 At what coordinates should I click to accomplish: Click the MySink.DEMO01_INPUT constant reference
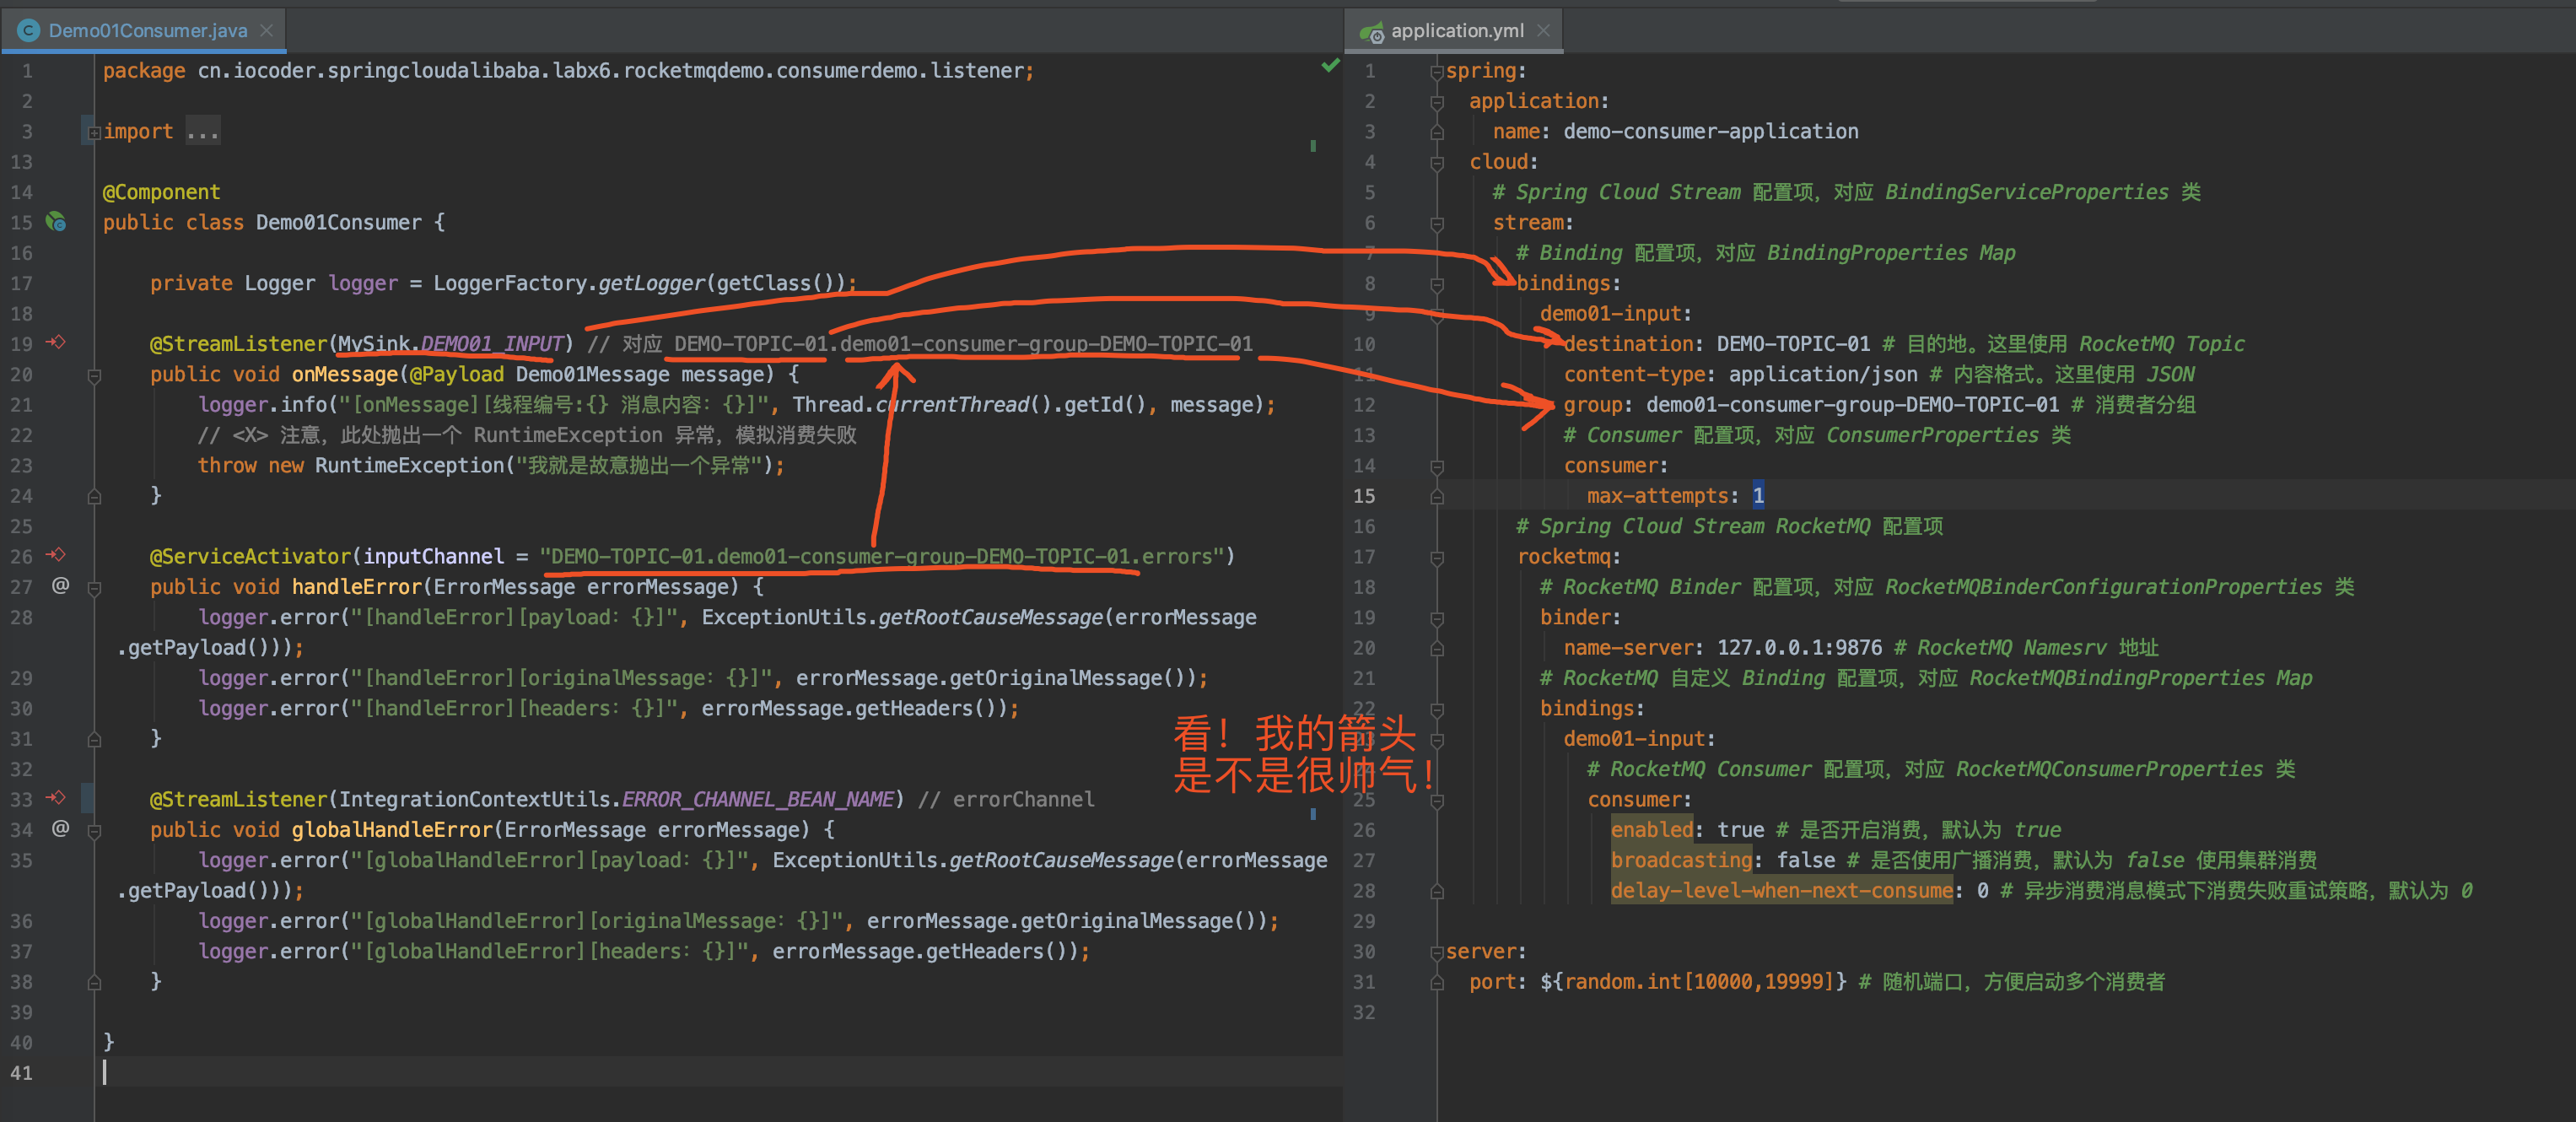[x=491, y=344]
